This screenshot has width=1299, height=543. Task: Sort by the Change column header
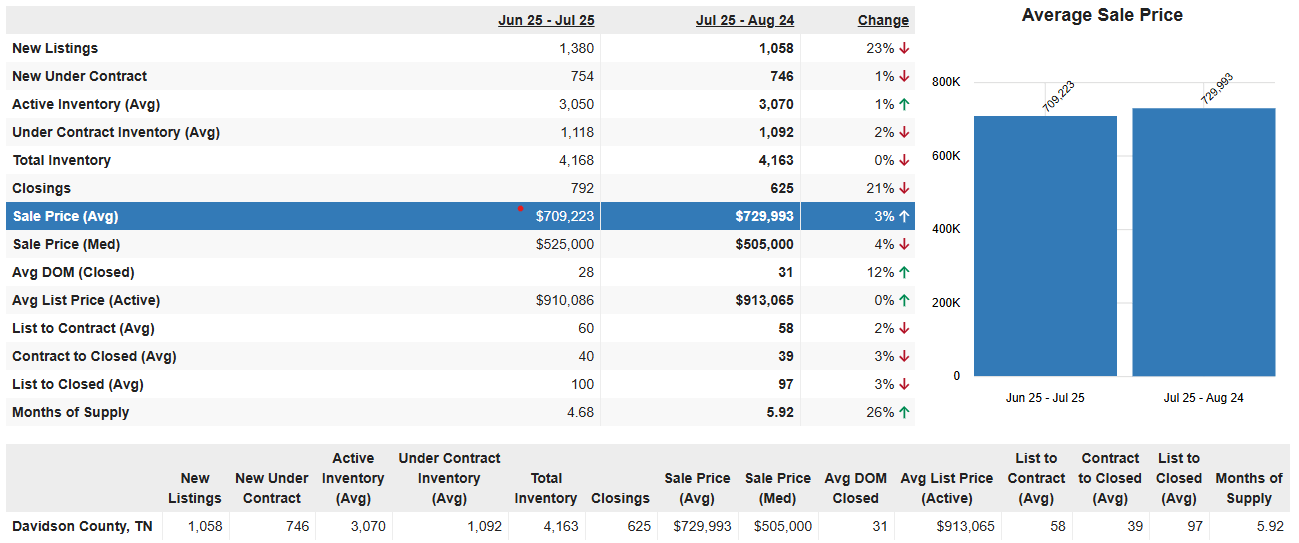(x=883, y=20)
